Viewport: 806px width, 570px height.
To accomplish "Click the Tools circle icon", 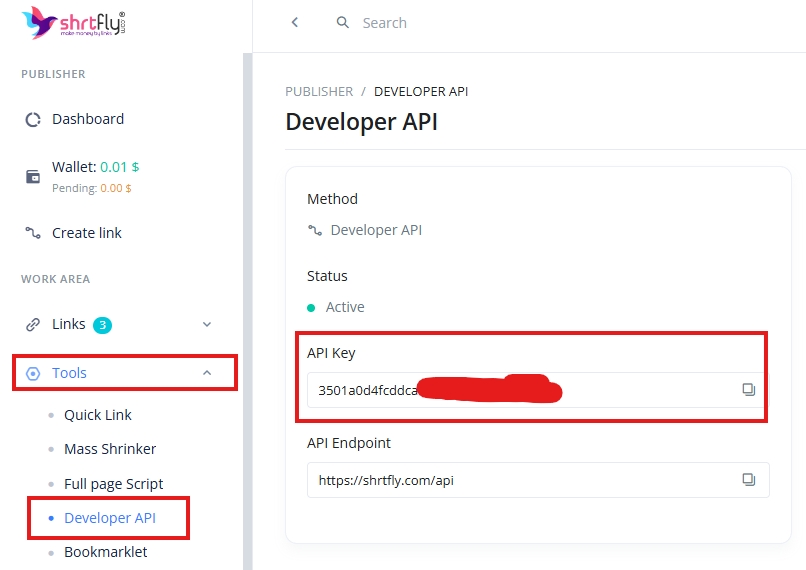I will pos(33,373).
